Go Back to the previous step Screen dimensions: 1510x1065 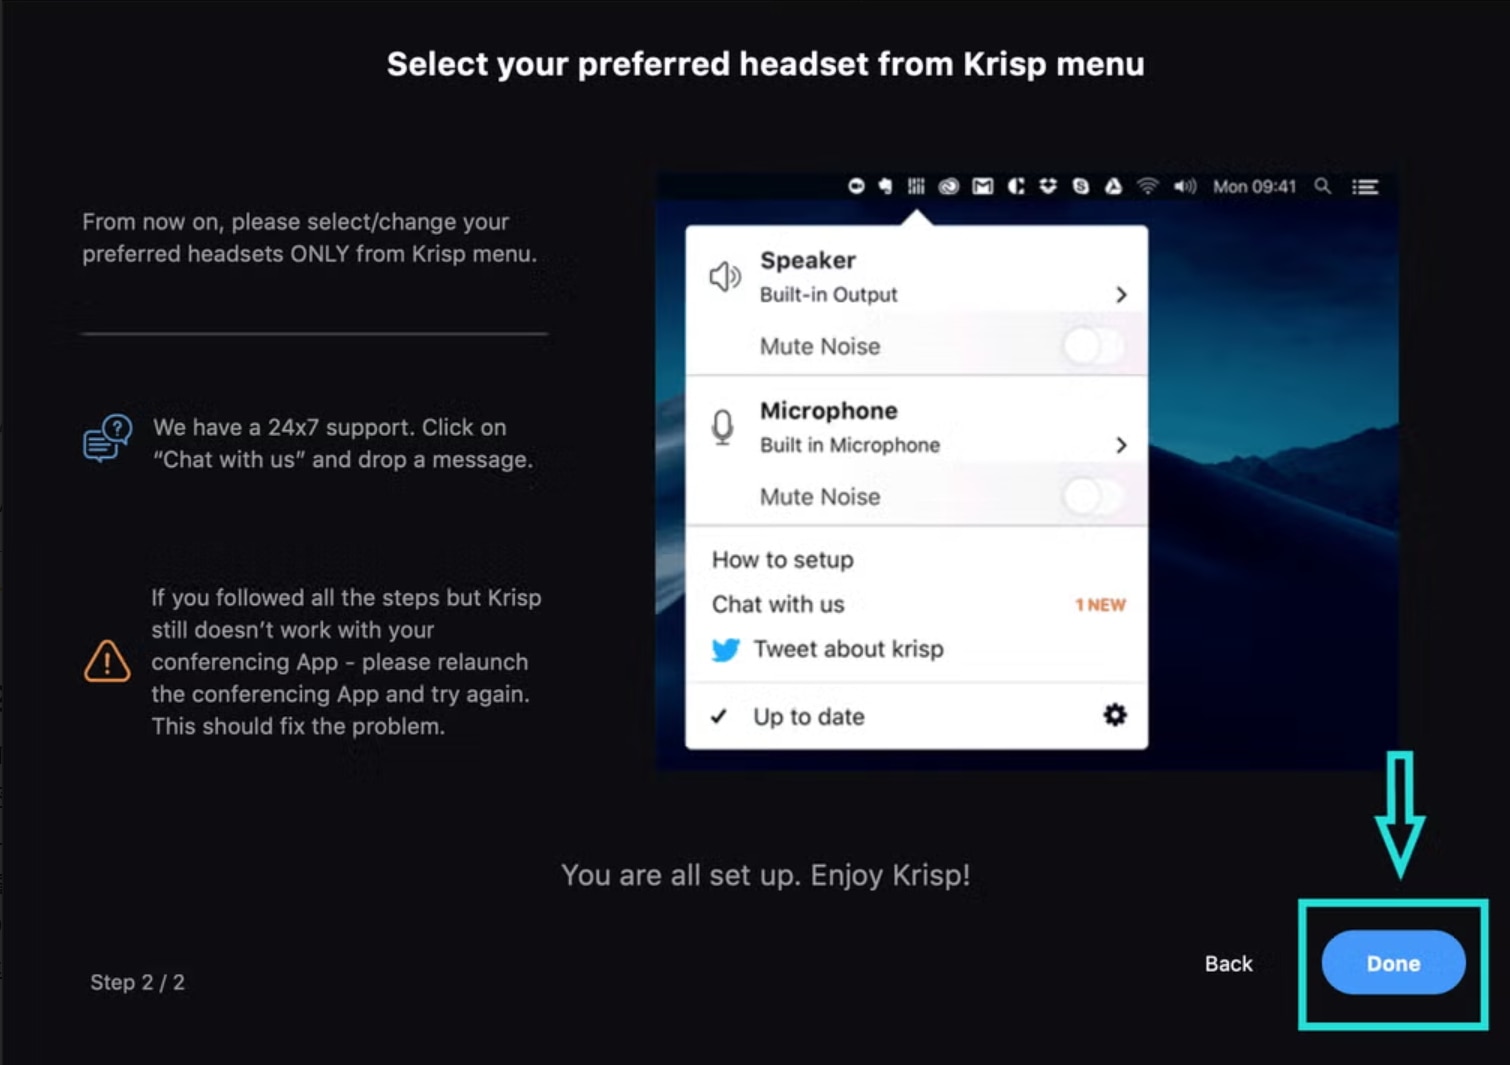pos(1228,963)
